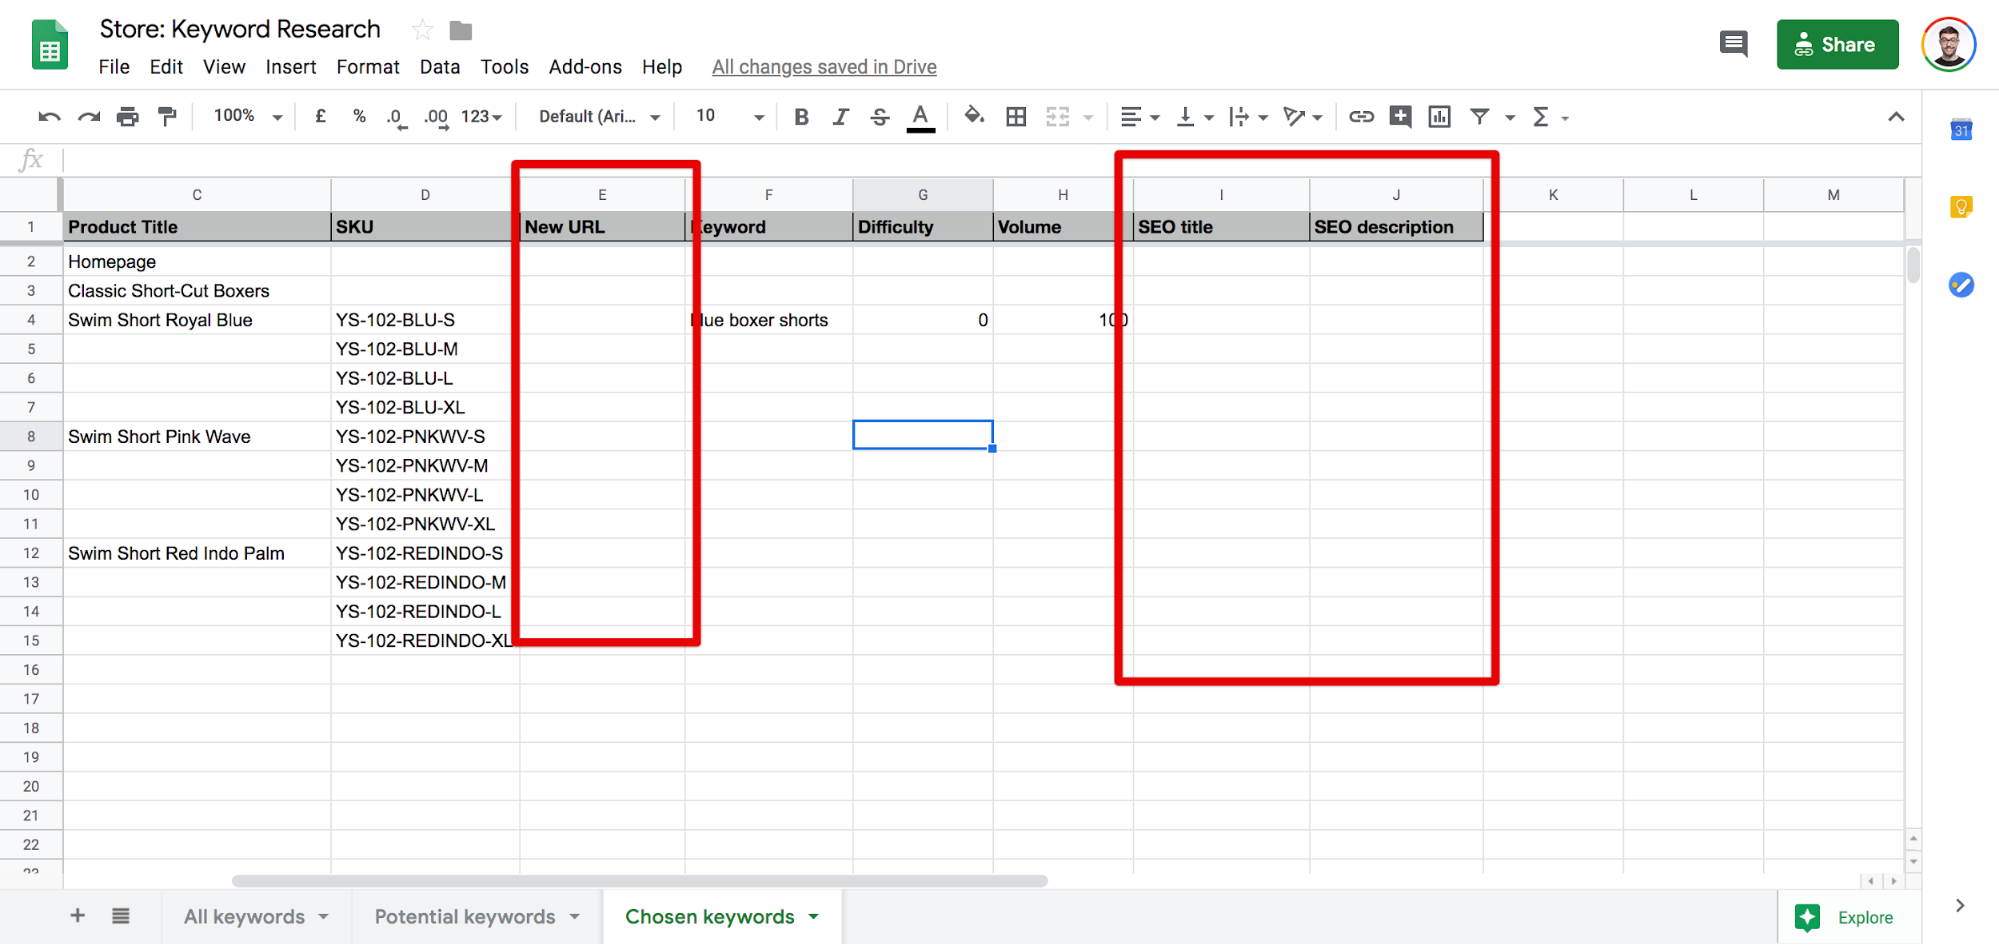Toggle bold formatting
The height and width of the screenshot is (945, 1999).
[x=801, y=117]
